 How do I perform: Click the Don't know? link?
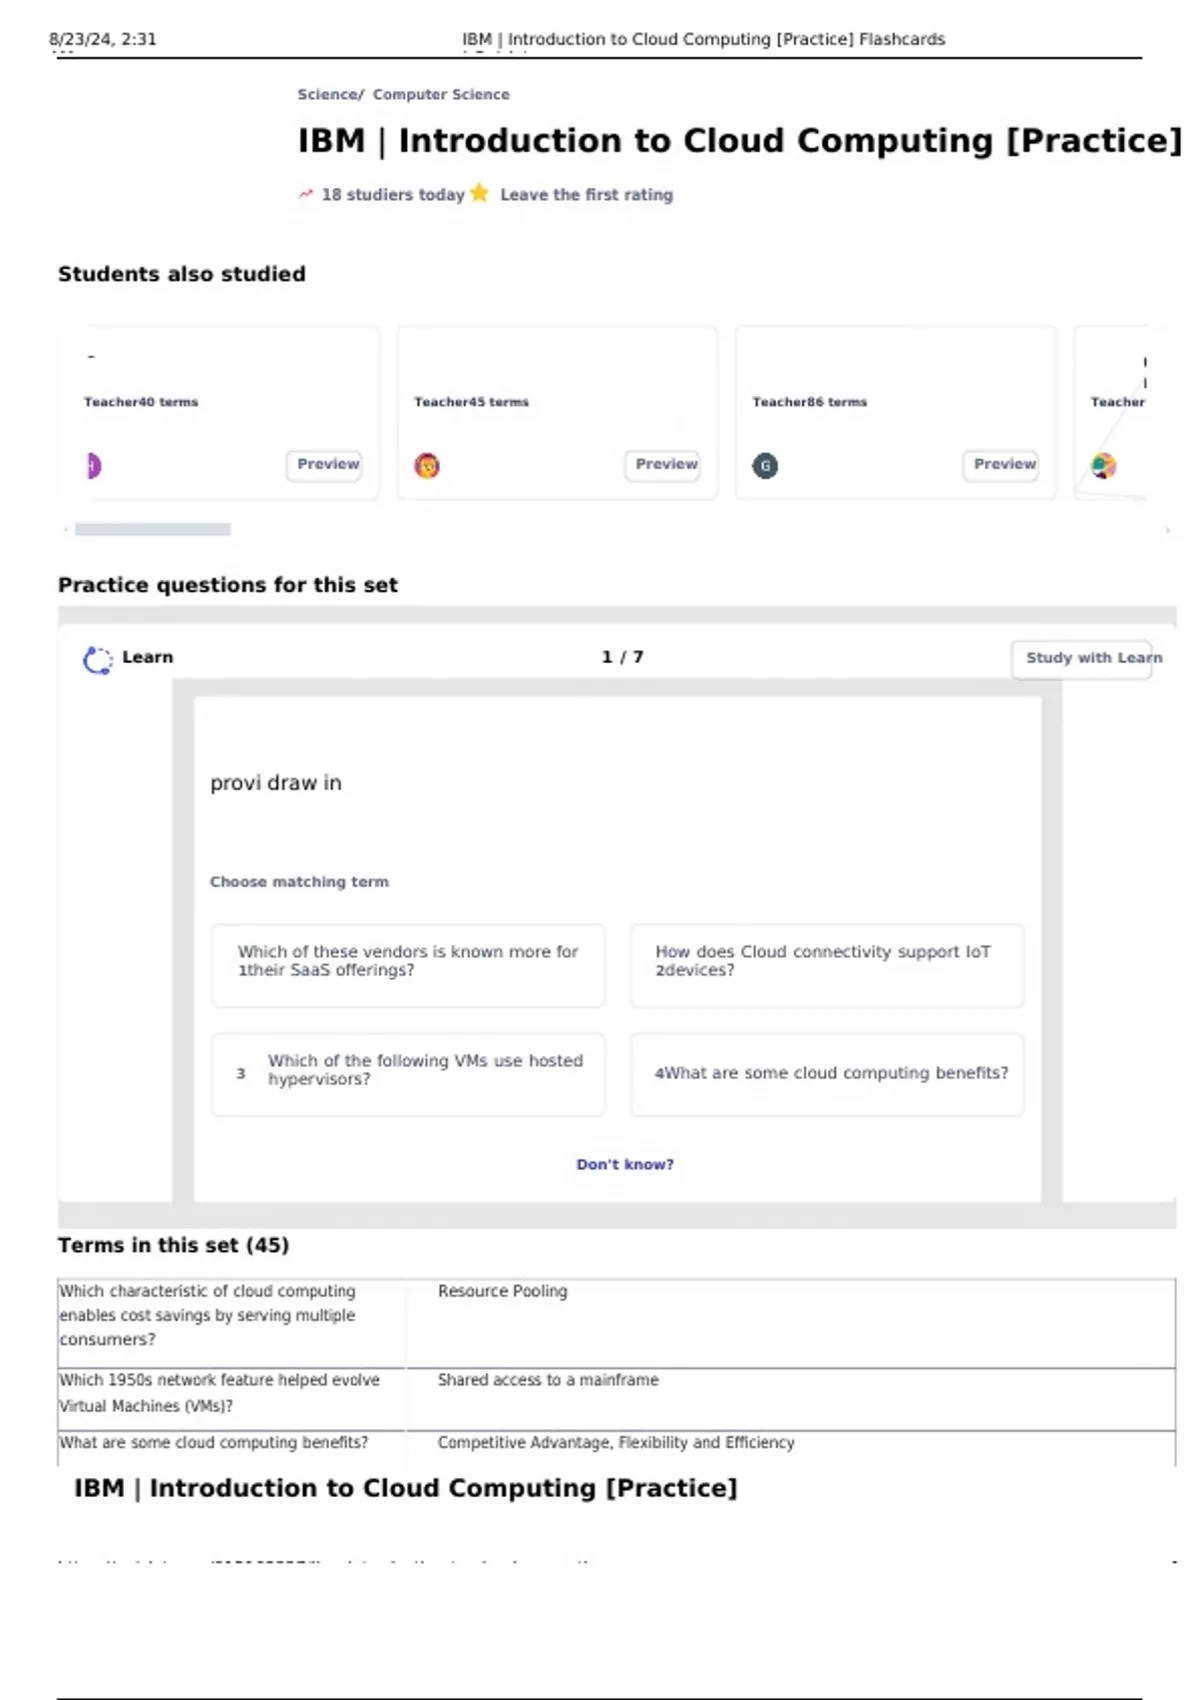(x=625, y=1165)
